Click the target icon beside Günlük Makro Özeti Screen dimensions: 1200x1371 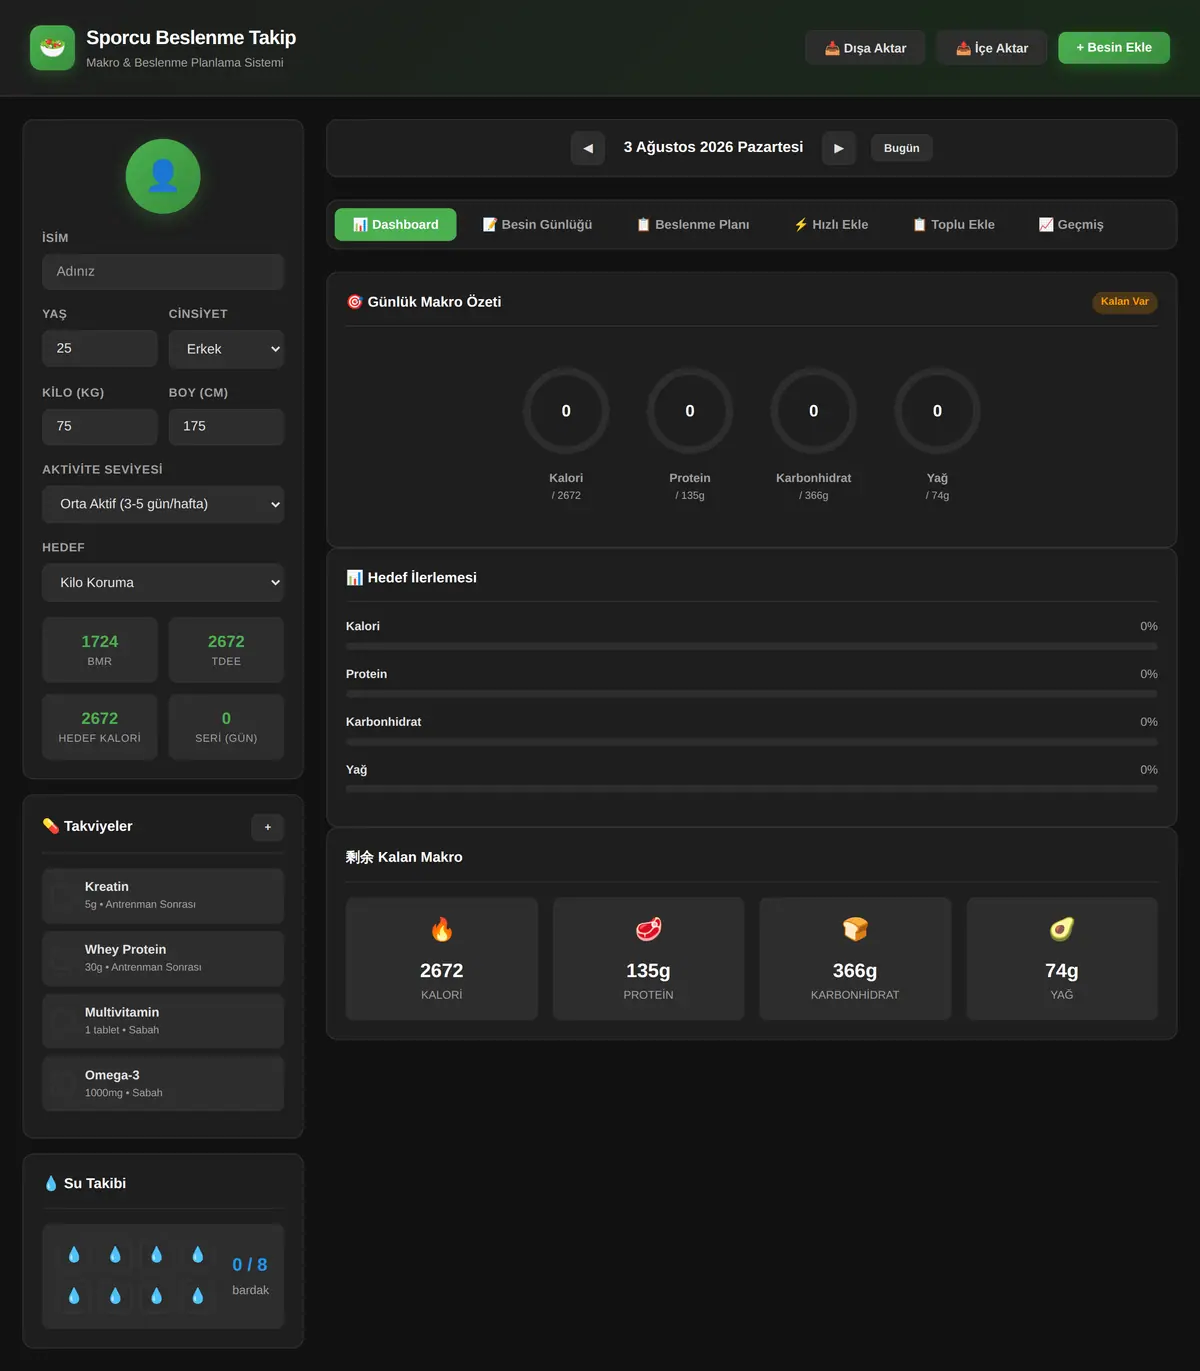click(354, 302)
